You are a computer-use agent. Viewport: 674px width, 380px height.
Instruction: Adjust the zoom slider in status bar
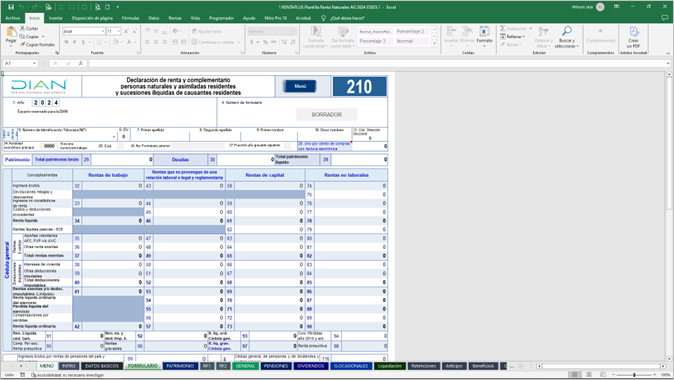(634, 375)
